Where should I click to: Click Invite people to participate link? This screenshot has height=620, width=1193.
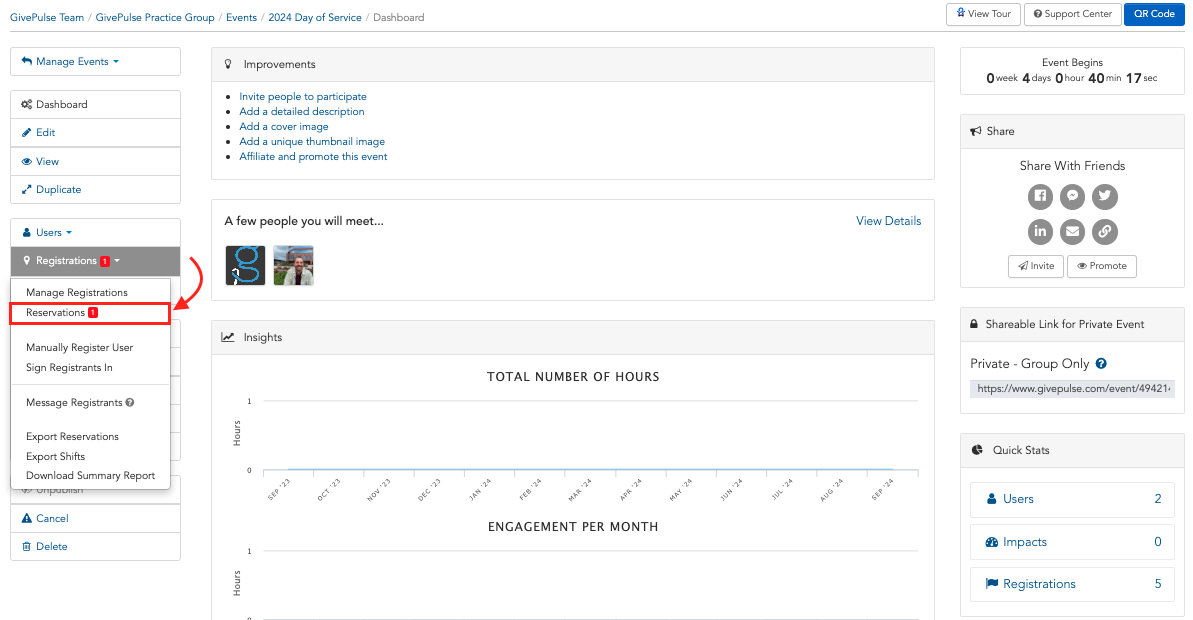pos(303,97)
